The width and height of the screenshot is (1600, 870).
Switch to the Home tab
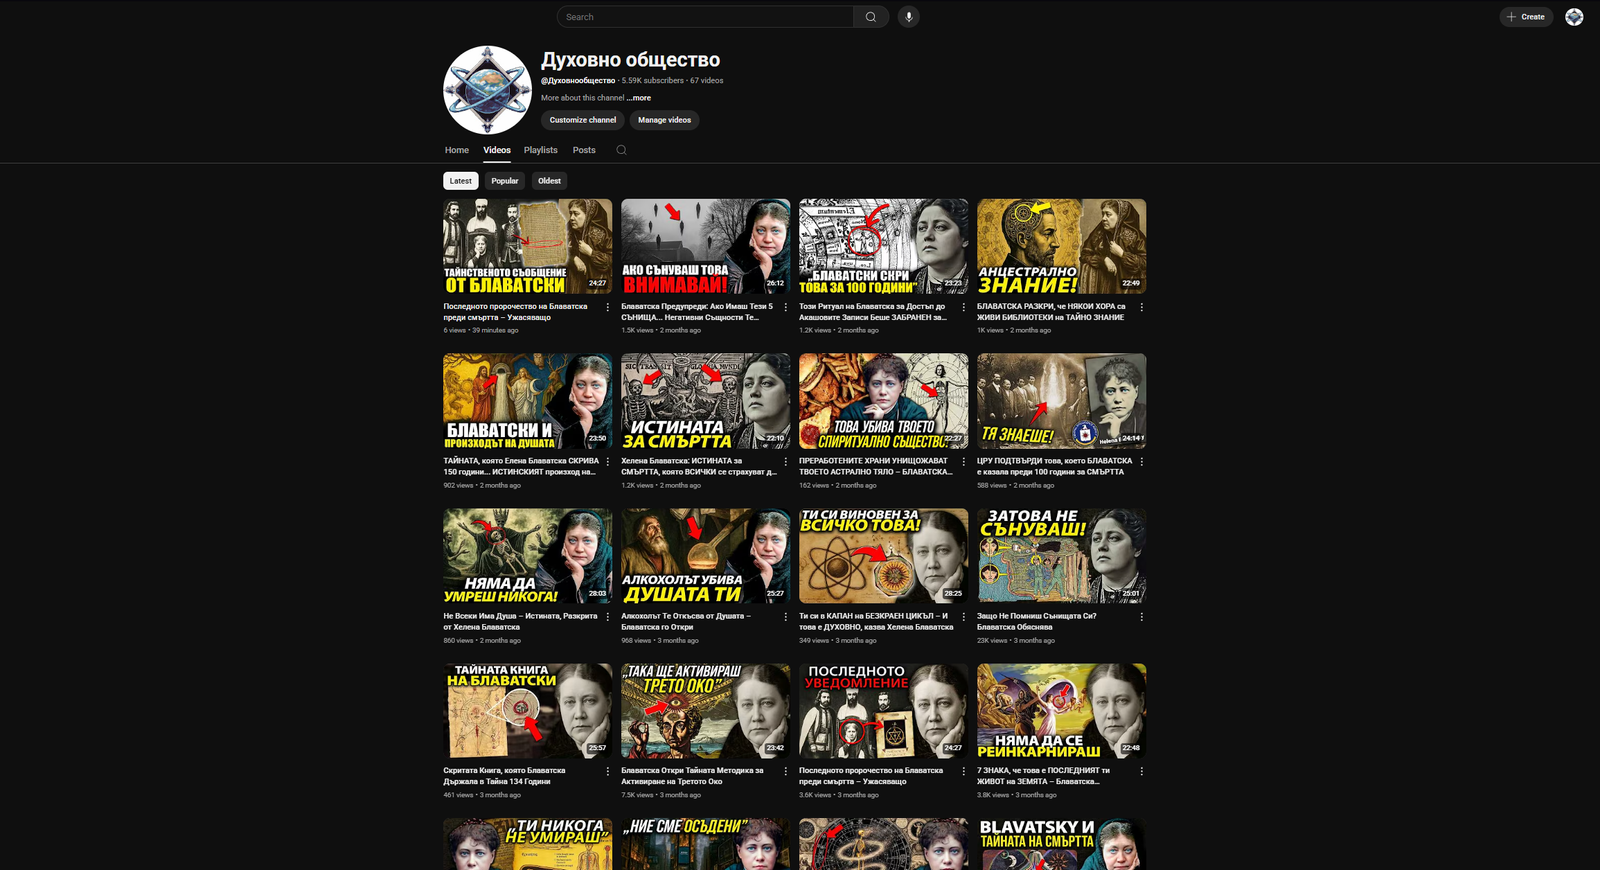[x=457, y=150]
